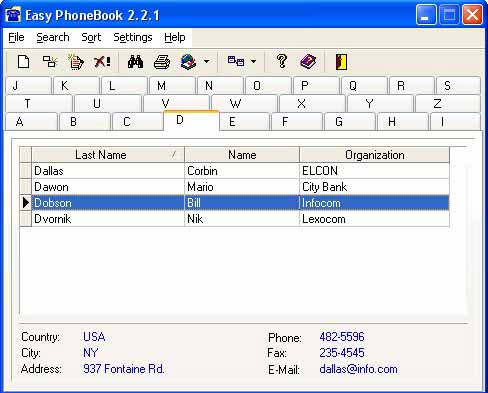This screenshot has width=488, height=393.
Task: Click the add record icon with sparkle
Action: pos(50,62)
